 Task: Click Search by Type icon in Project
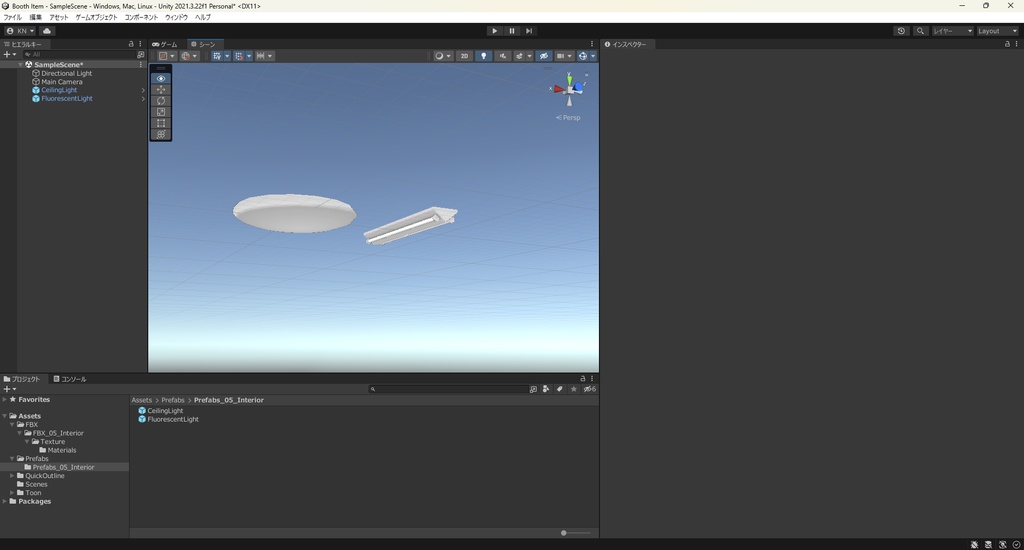(546, 389)
